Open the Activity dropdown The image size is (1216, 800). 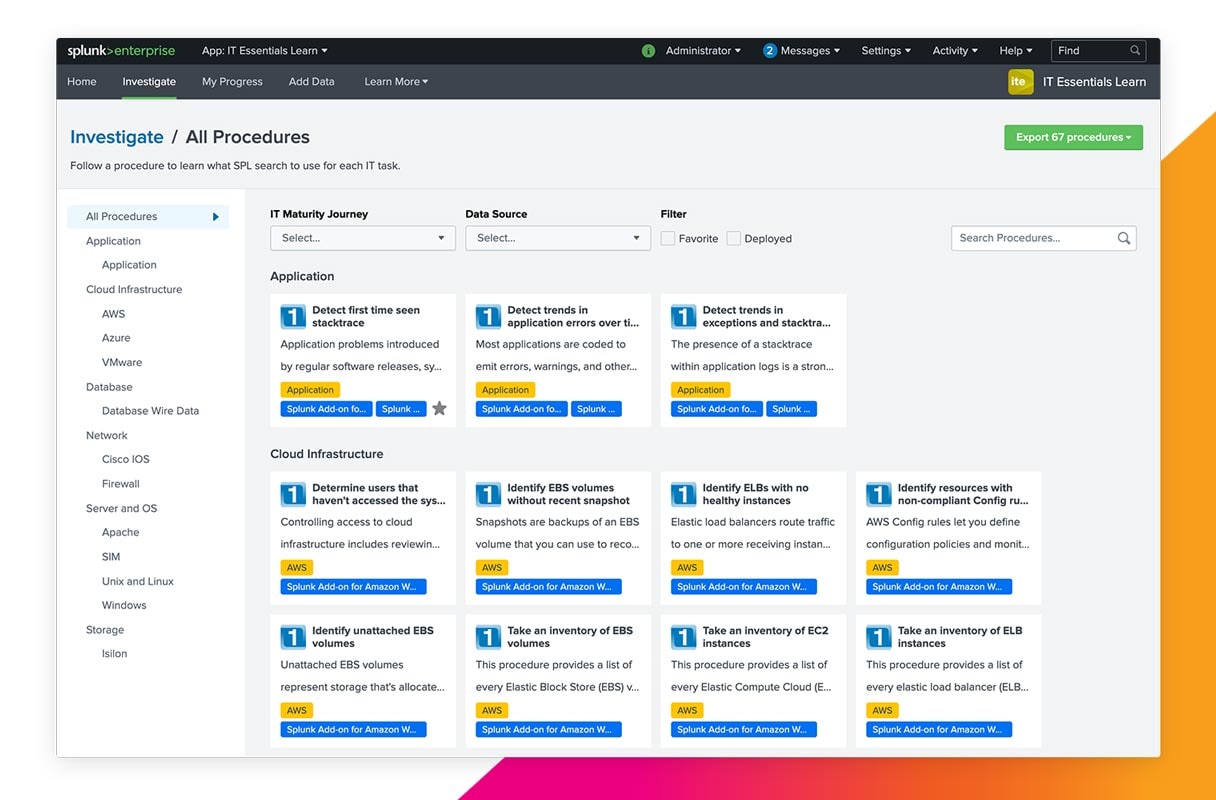(x=955, y=51)
